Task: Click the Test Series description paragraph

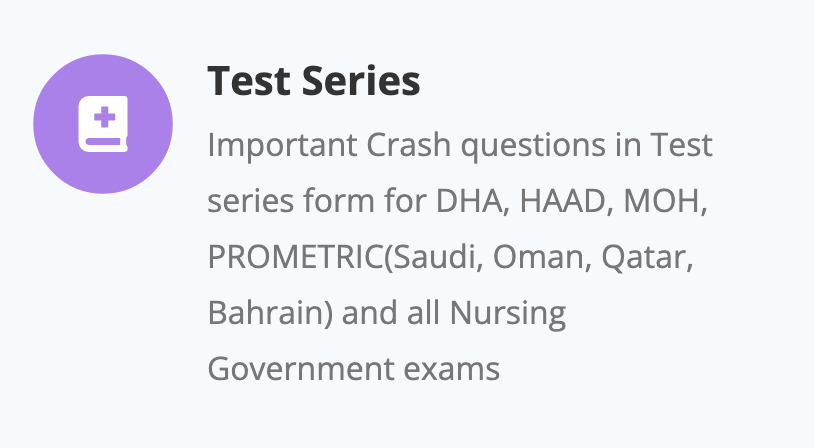Action: 460,257
